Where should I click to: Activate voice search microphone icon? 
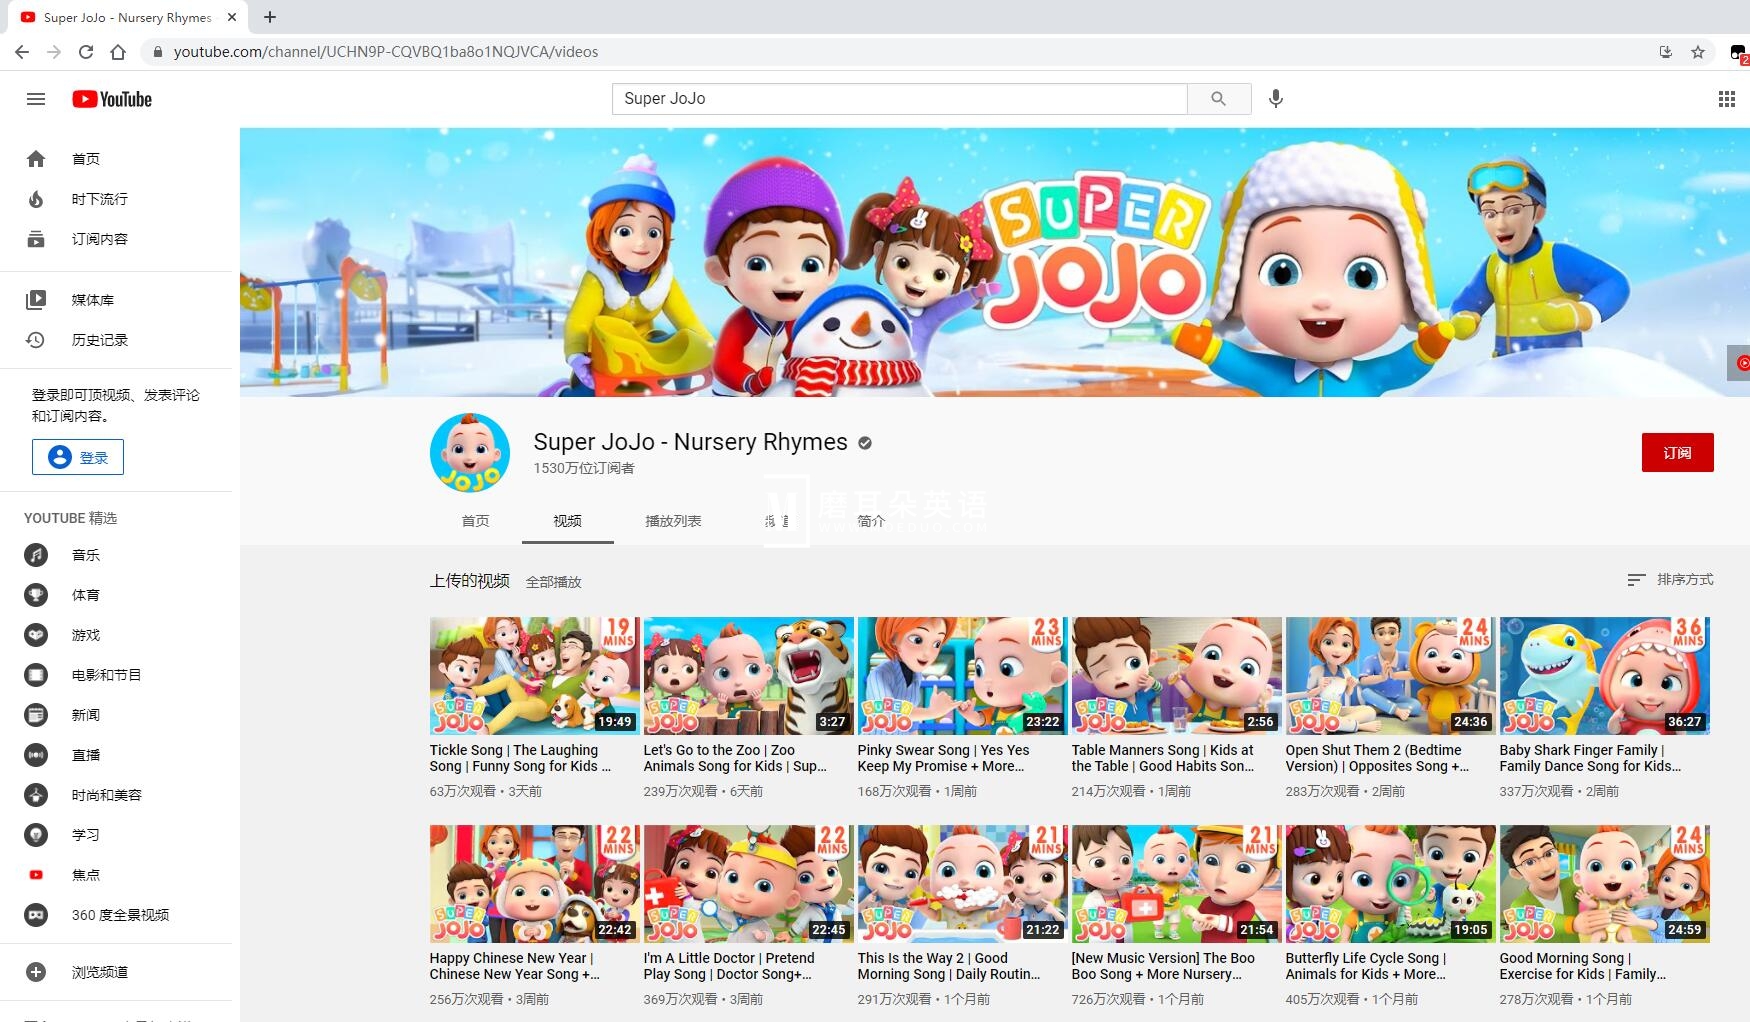tap(1276, 99)
